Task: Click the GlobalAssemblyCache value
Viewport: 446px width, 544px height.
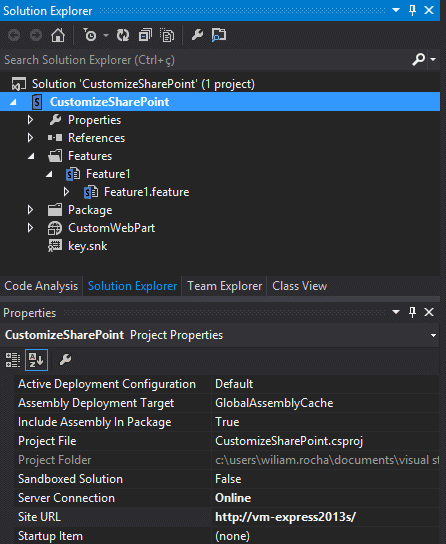Action: [x=274, y=403]
